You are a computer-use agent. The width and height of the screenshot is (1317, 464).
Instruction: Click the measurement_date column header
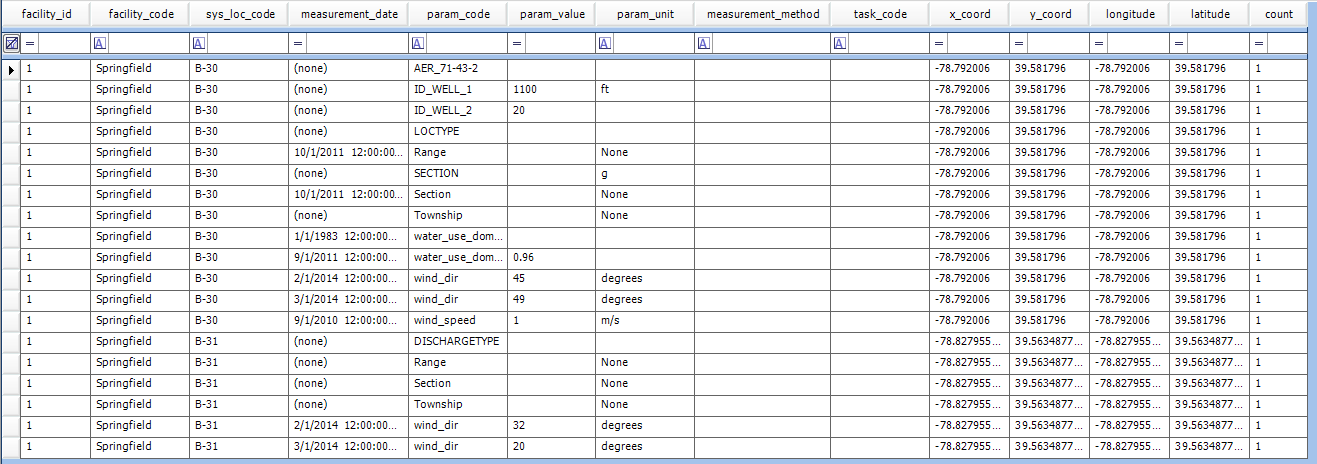coord(348,14)
